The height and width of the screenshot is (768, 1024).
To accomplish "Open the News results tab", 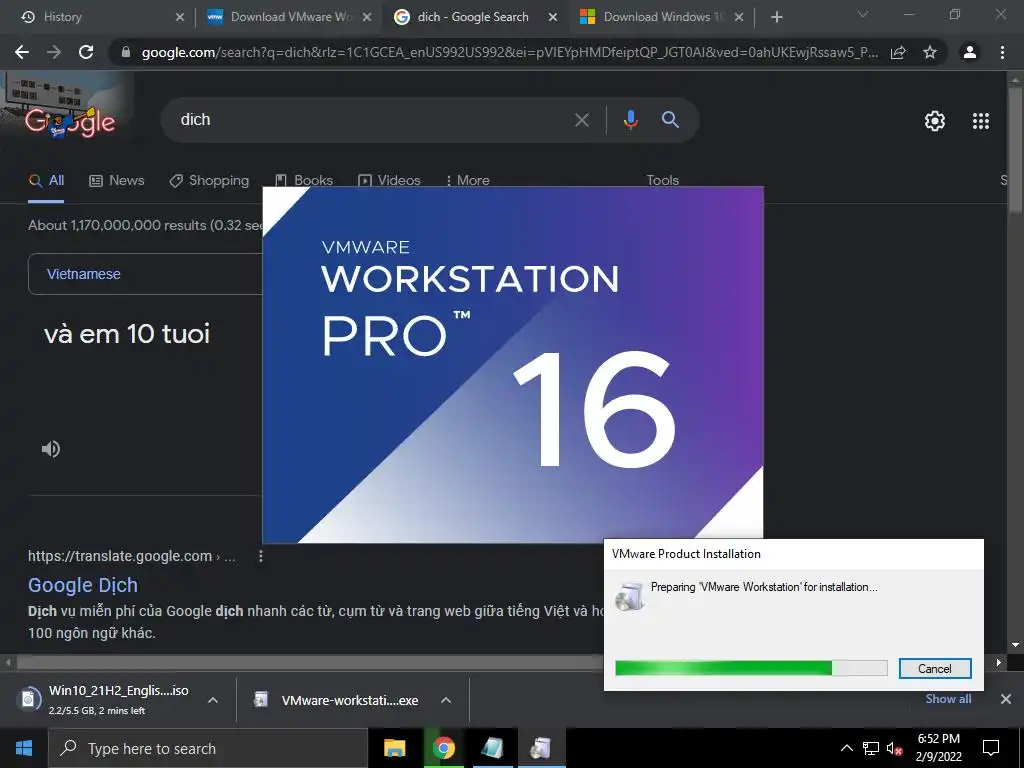I will 116,181.
